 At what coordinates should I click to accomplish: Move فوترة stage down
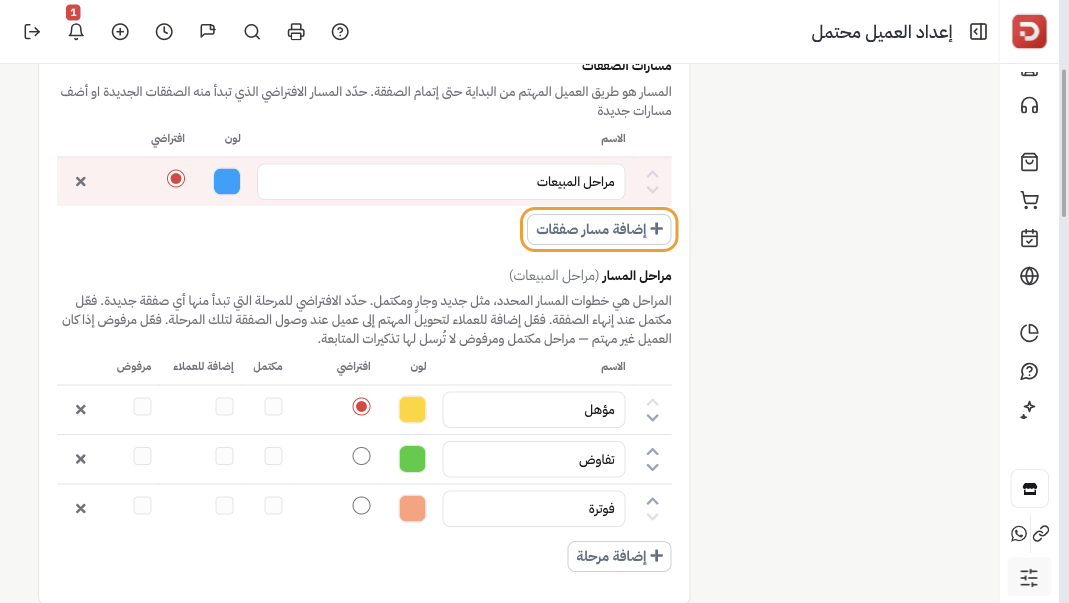(x=652, y=516)
